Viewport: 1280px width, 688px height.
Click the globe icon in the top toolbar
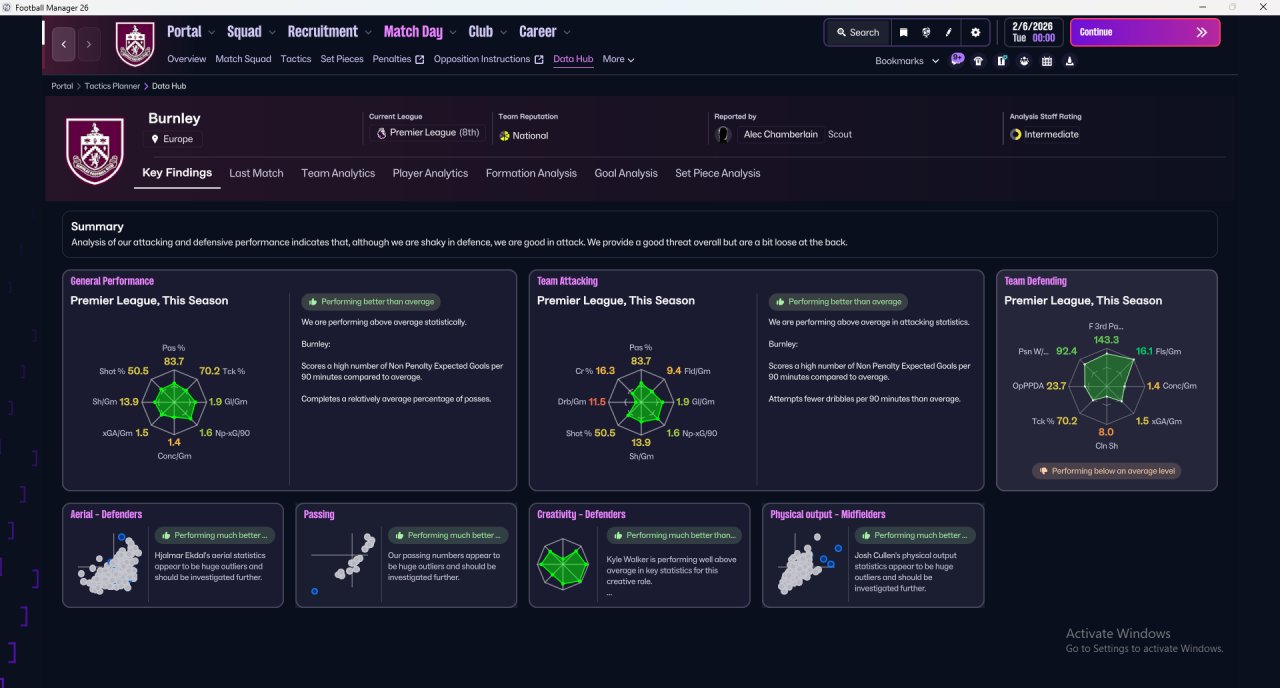(x=926, y=32)
